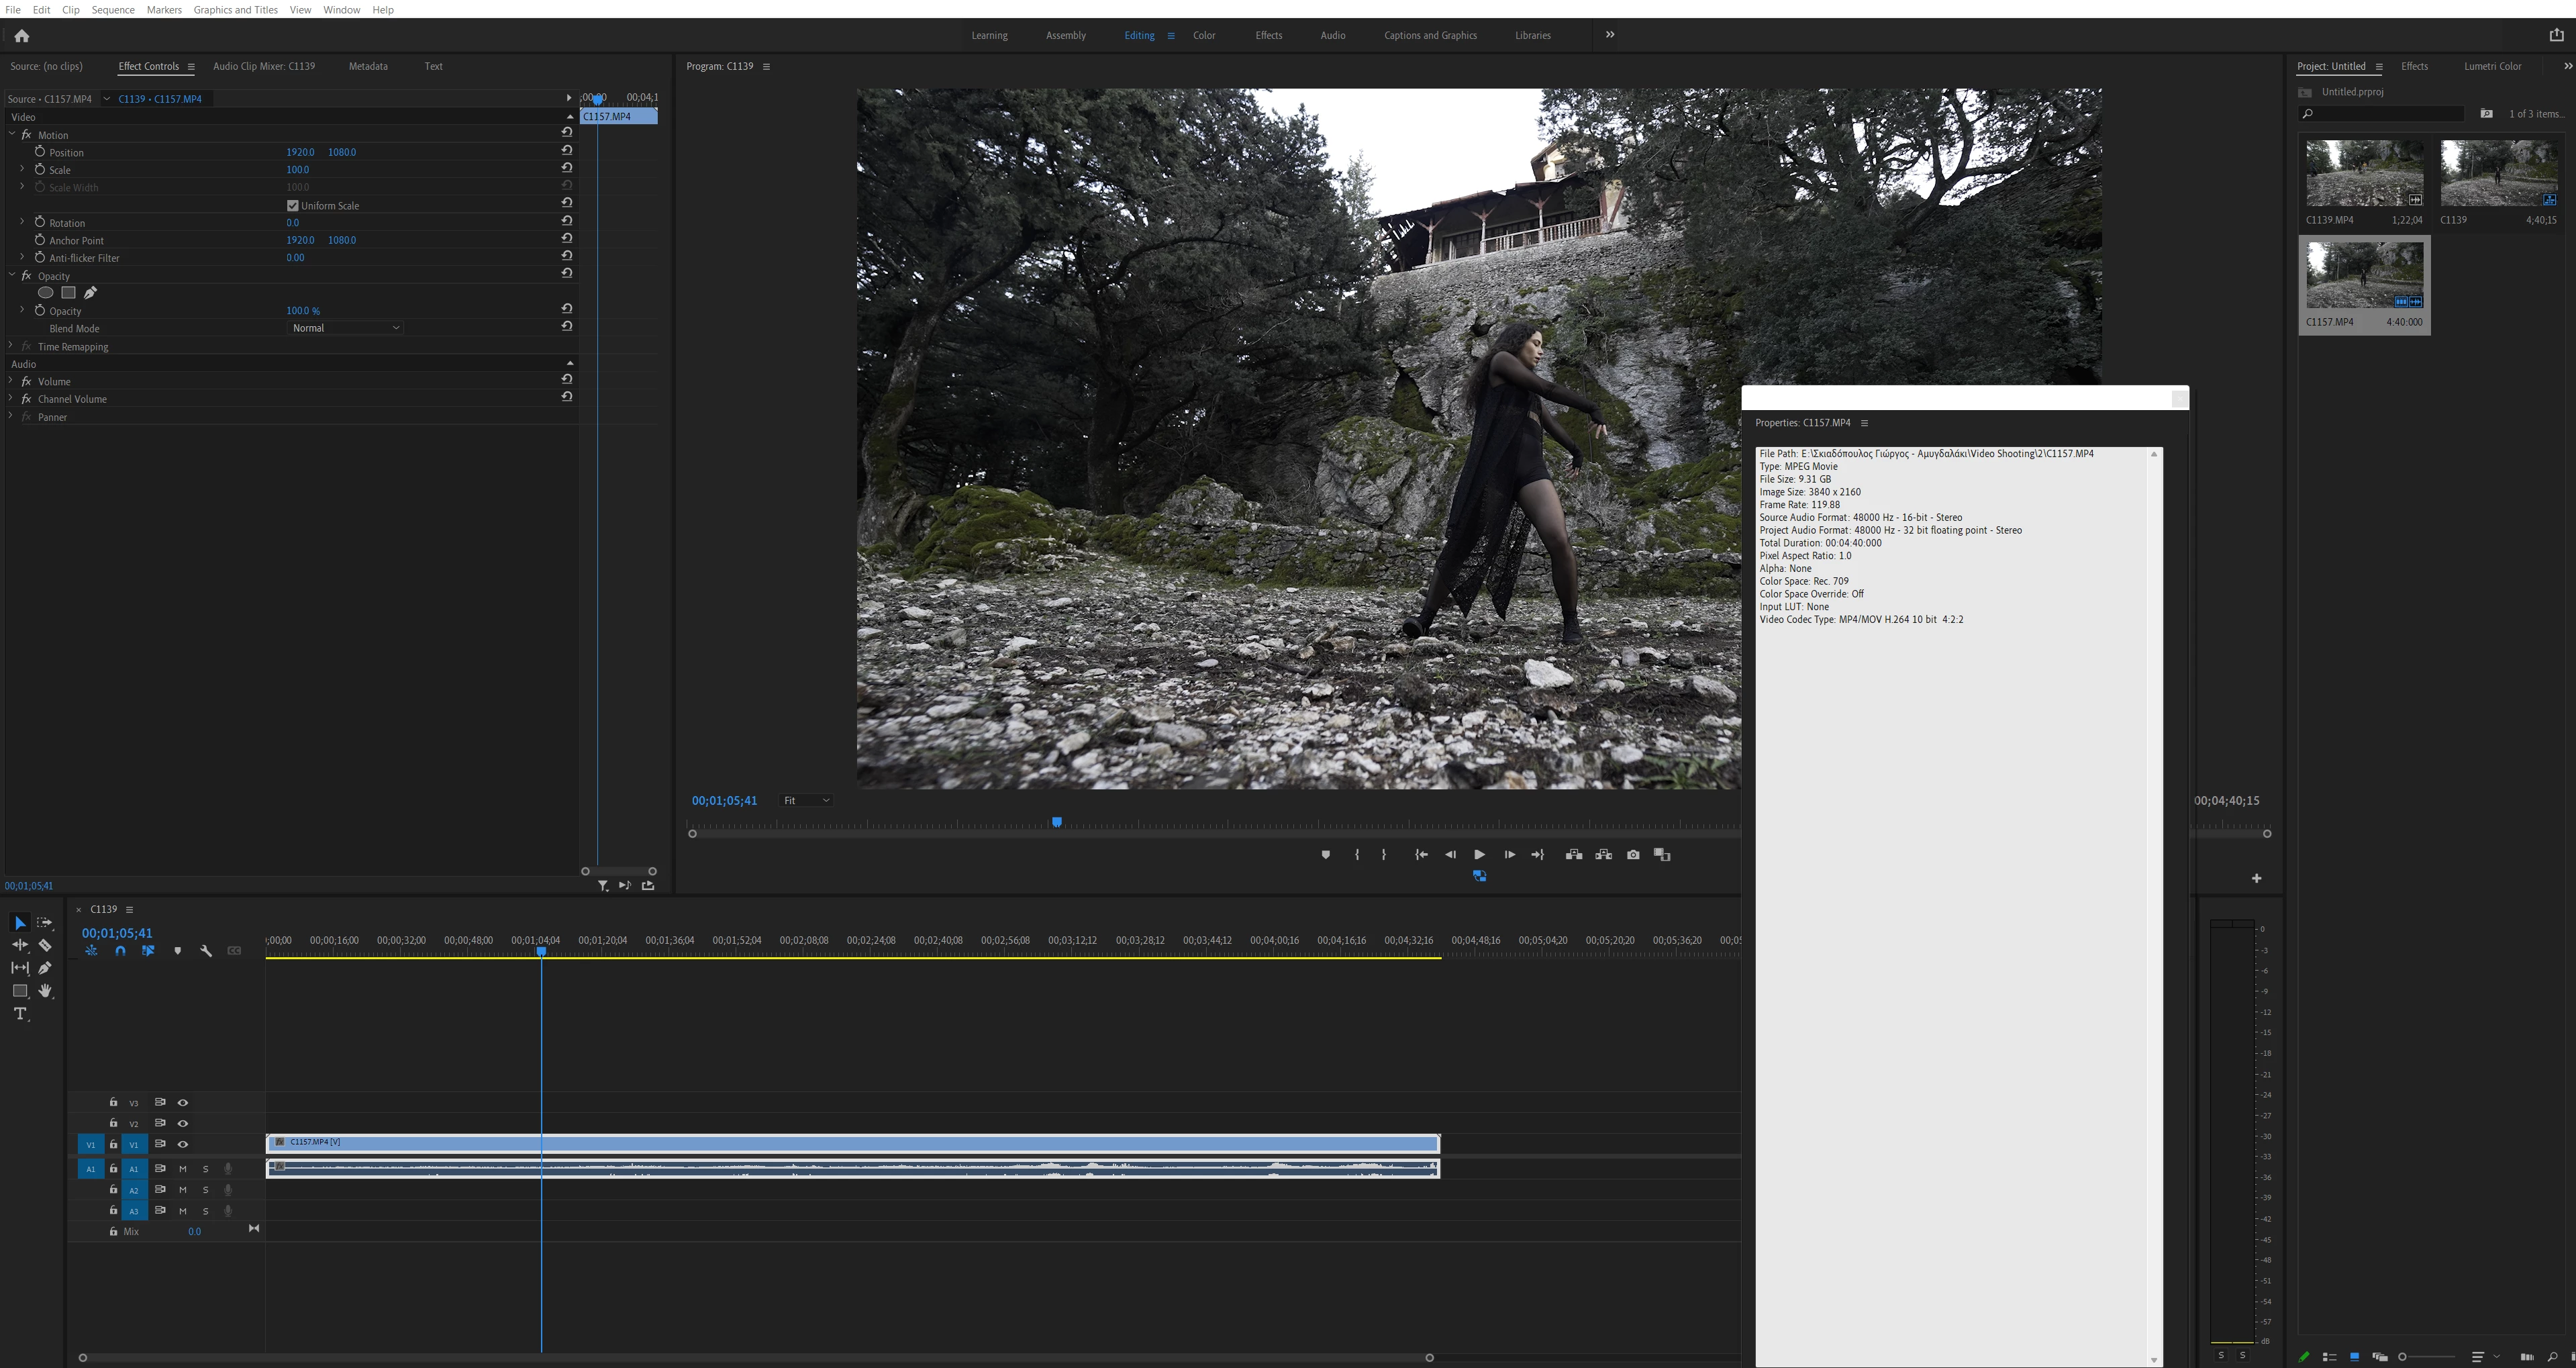Select the Razor tool
2576x1368 pixels.
(45, 945)
